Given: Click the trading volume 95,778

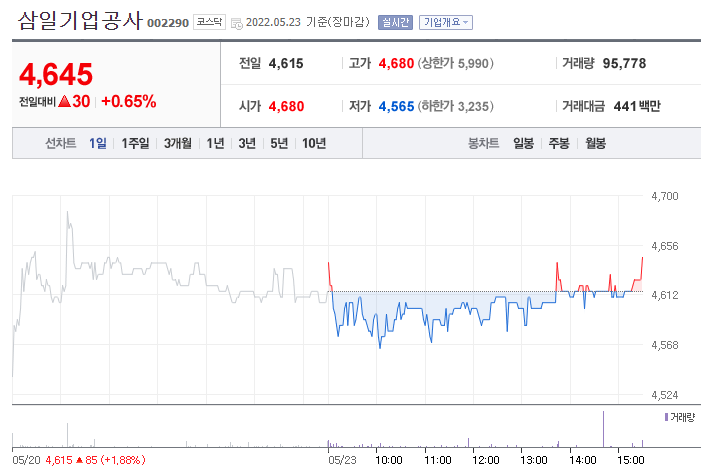Looking at the screenshot, I should [624, 63].
